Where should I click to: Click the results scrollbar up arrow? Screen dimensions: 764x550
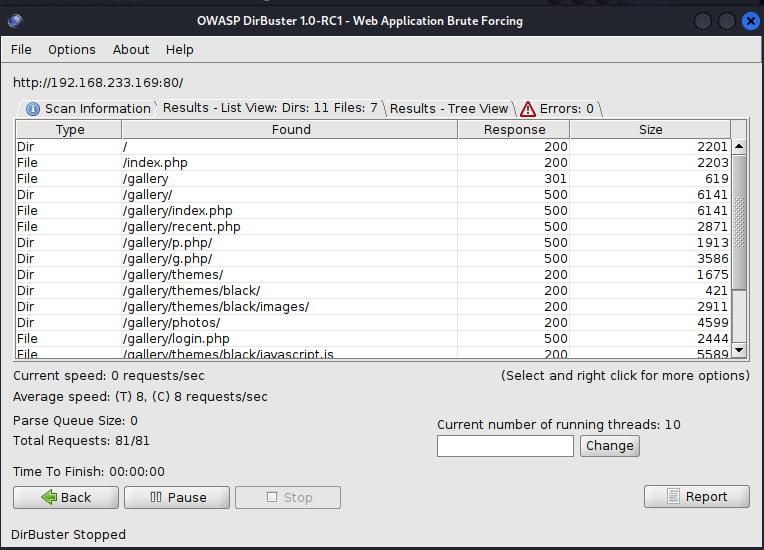(x=739, y=146)
